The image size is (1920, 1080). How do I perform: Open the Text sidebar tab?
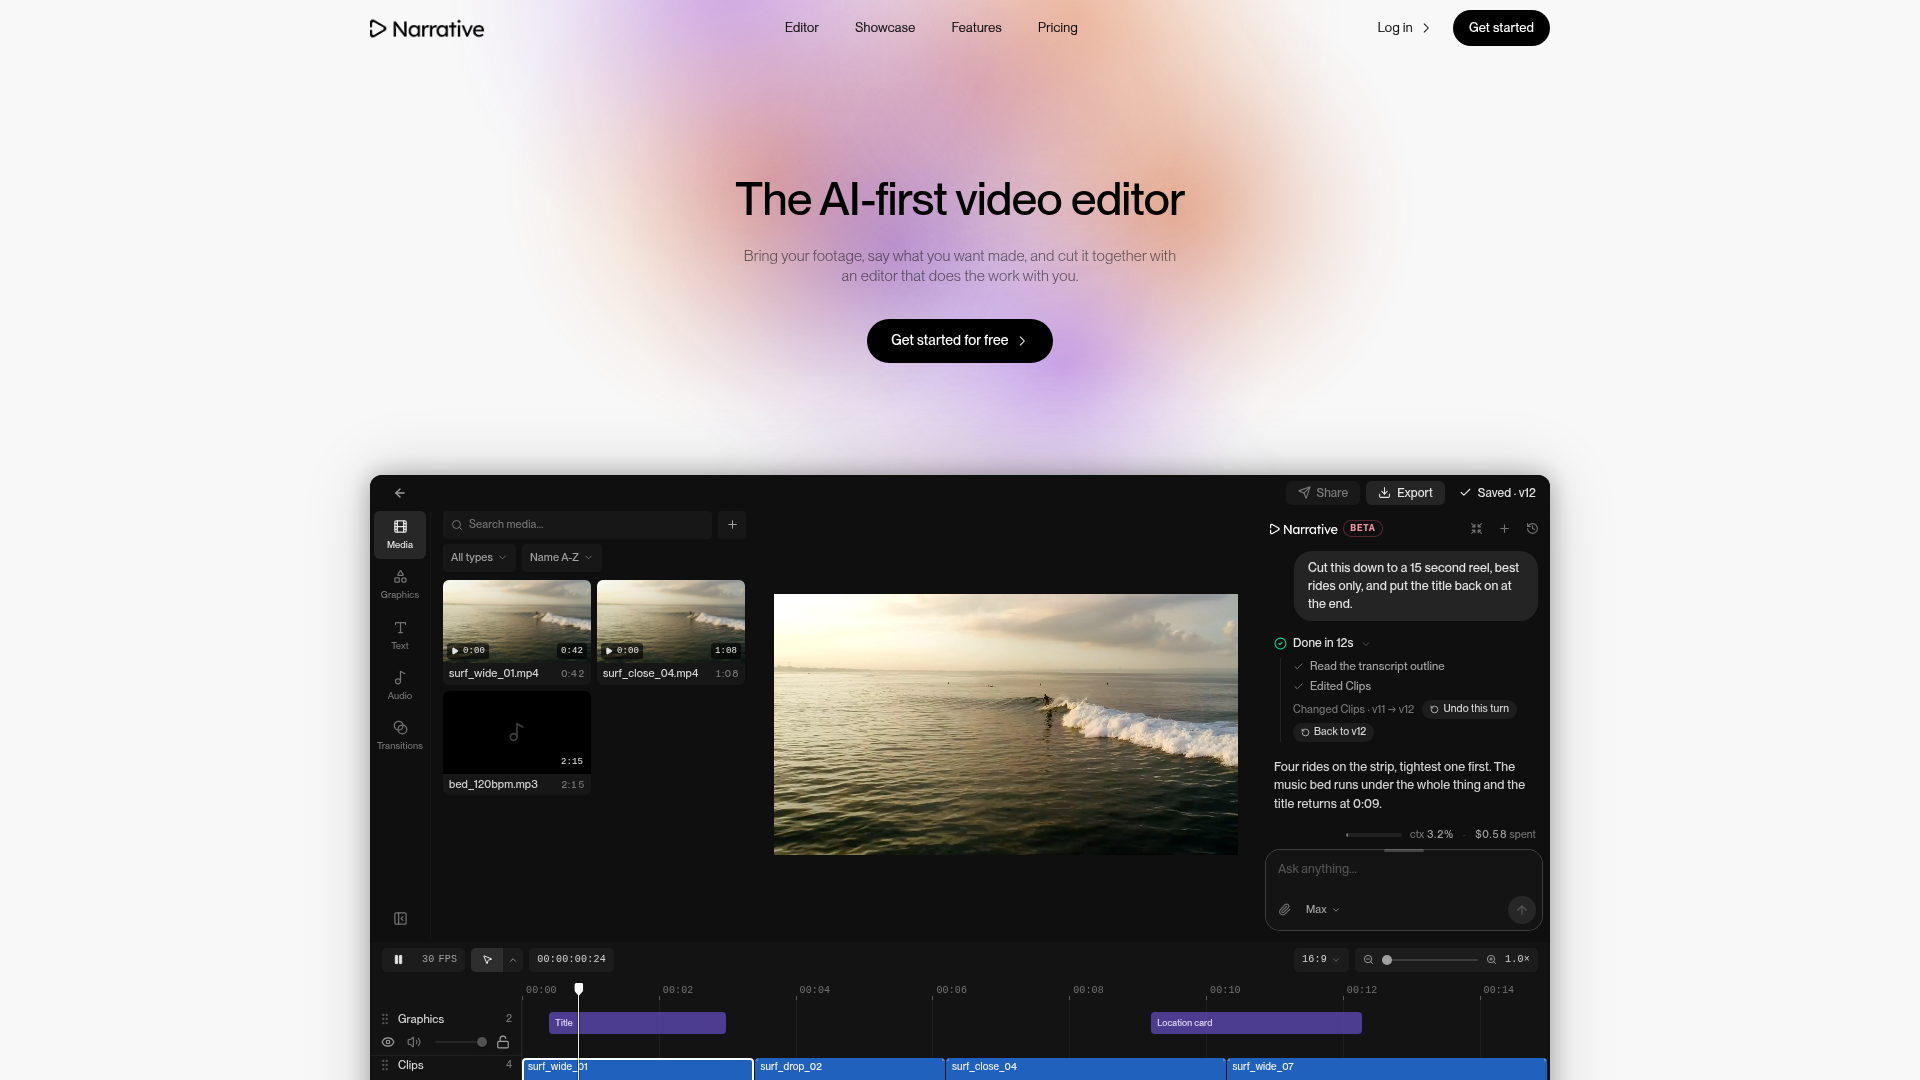point(400,635)
